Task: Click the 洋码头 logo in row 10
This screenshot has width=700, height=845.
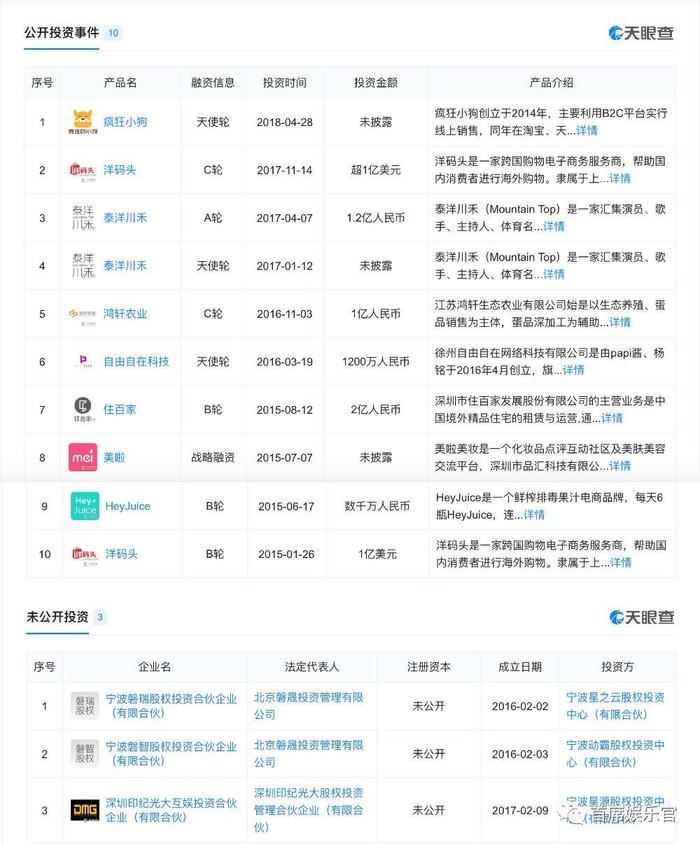Action: click(85, 555)
